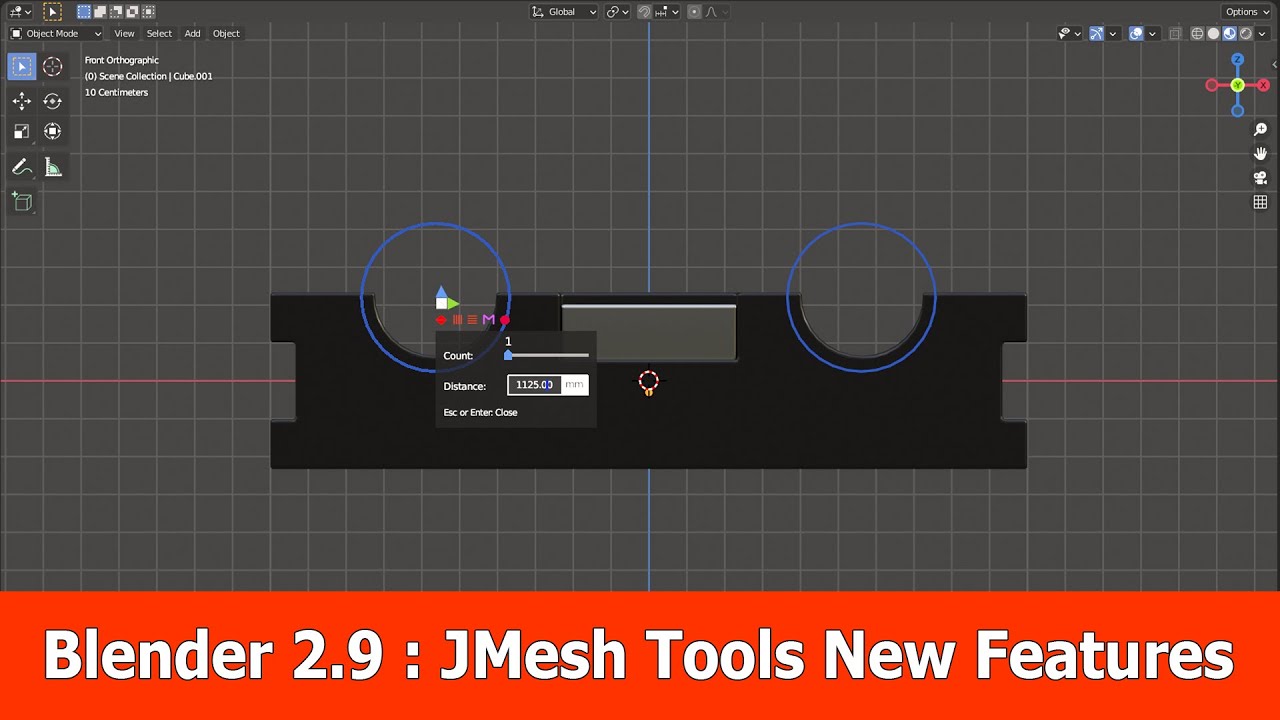Open the Object Mode dropdown
Image resolution: width=1280 pixels, height=720 pixels.
(x=54, y=33)
